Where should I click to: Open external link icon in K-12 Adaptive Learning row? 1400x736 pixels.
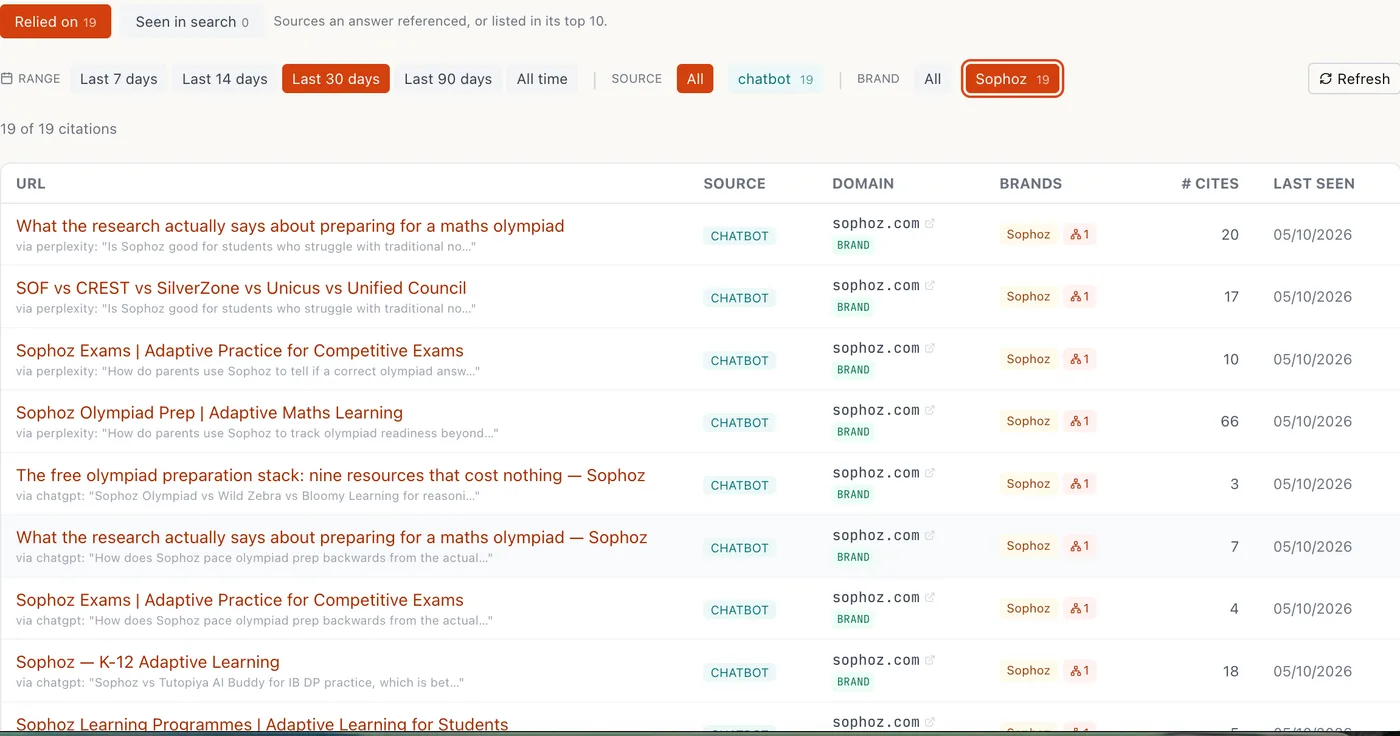pyautogui.click(x=930, y=660)
